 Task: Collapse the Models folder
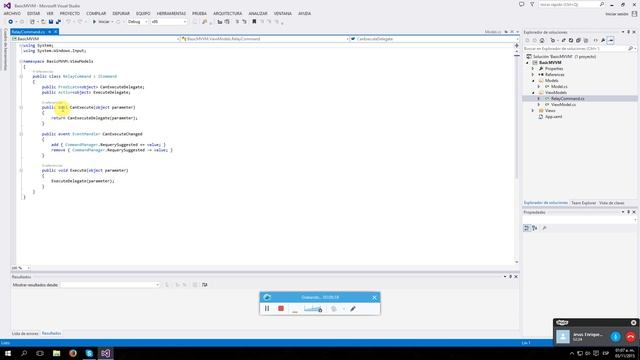(x=533, y=81)
